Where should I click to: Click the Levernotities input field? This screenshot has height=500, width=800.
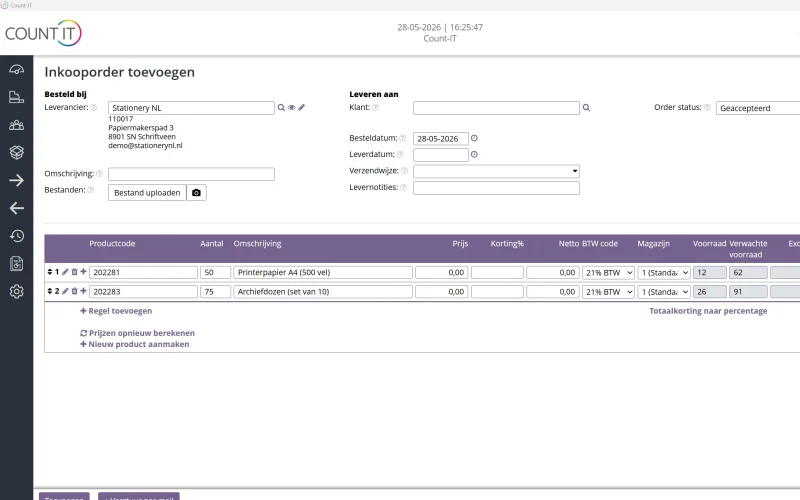[x=496, y=188]
